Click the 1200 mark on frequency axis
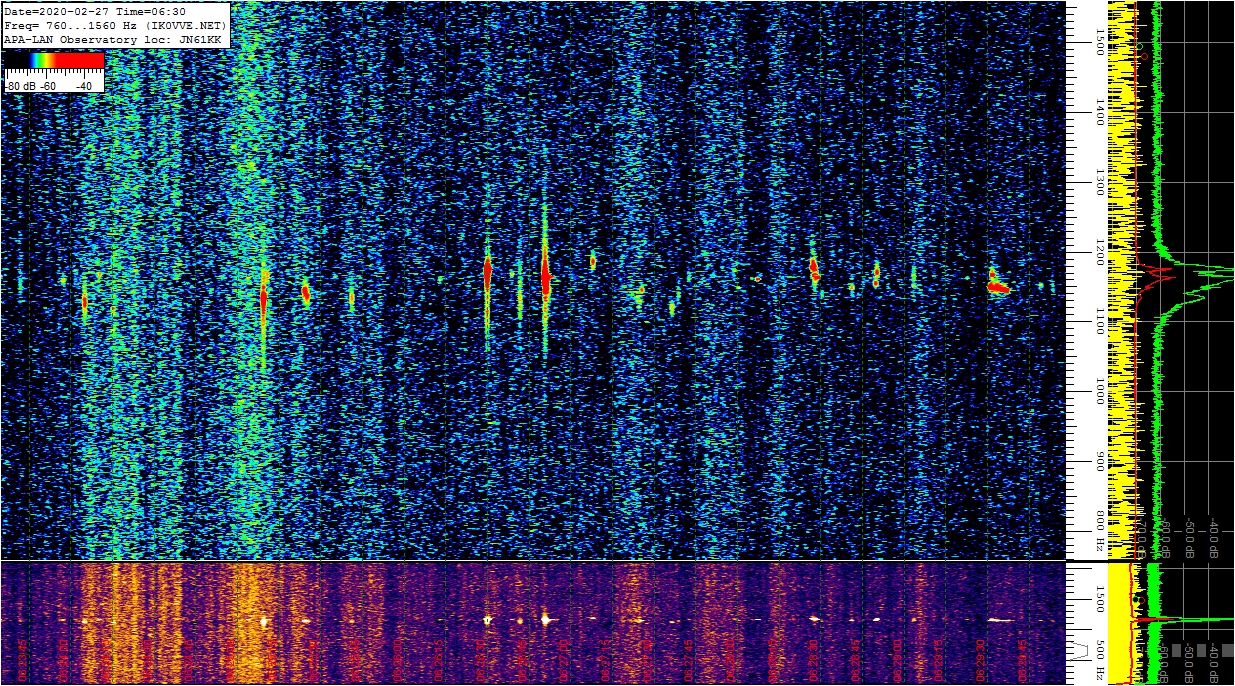This screenshot has height=686, width=1235. click(x=1098, y=251)
